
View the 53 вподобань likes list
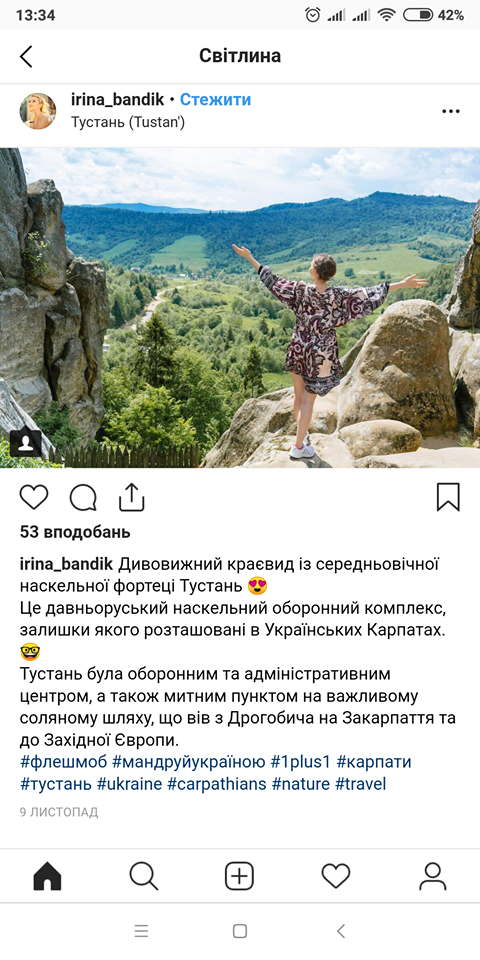(x=75, y=533)
